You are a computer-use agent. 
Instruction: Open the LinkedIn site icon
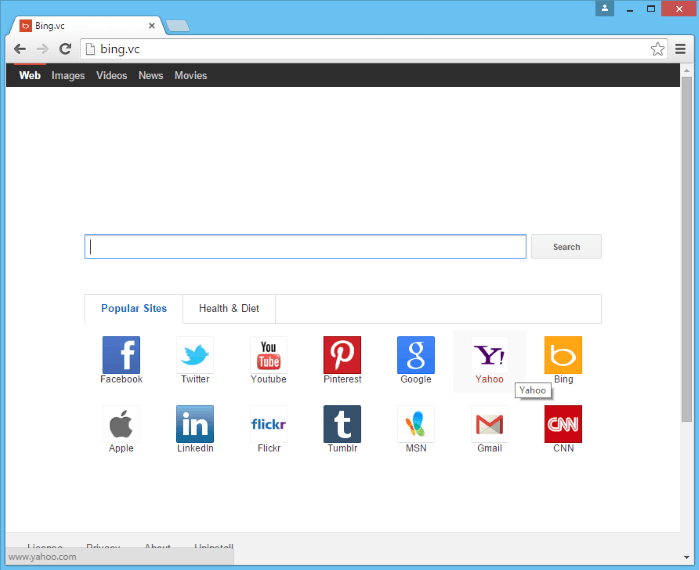tap(195, 424)
